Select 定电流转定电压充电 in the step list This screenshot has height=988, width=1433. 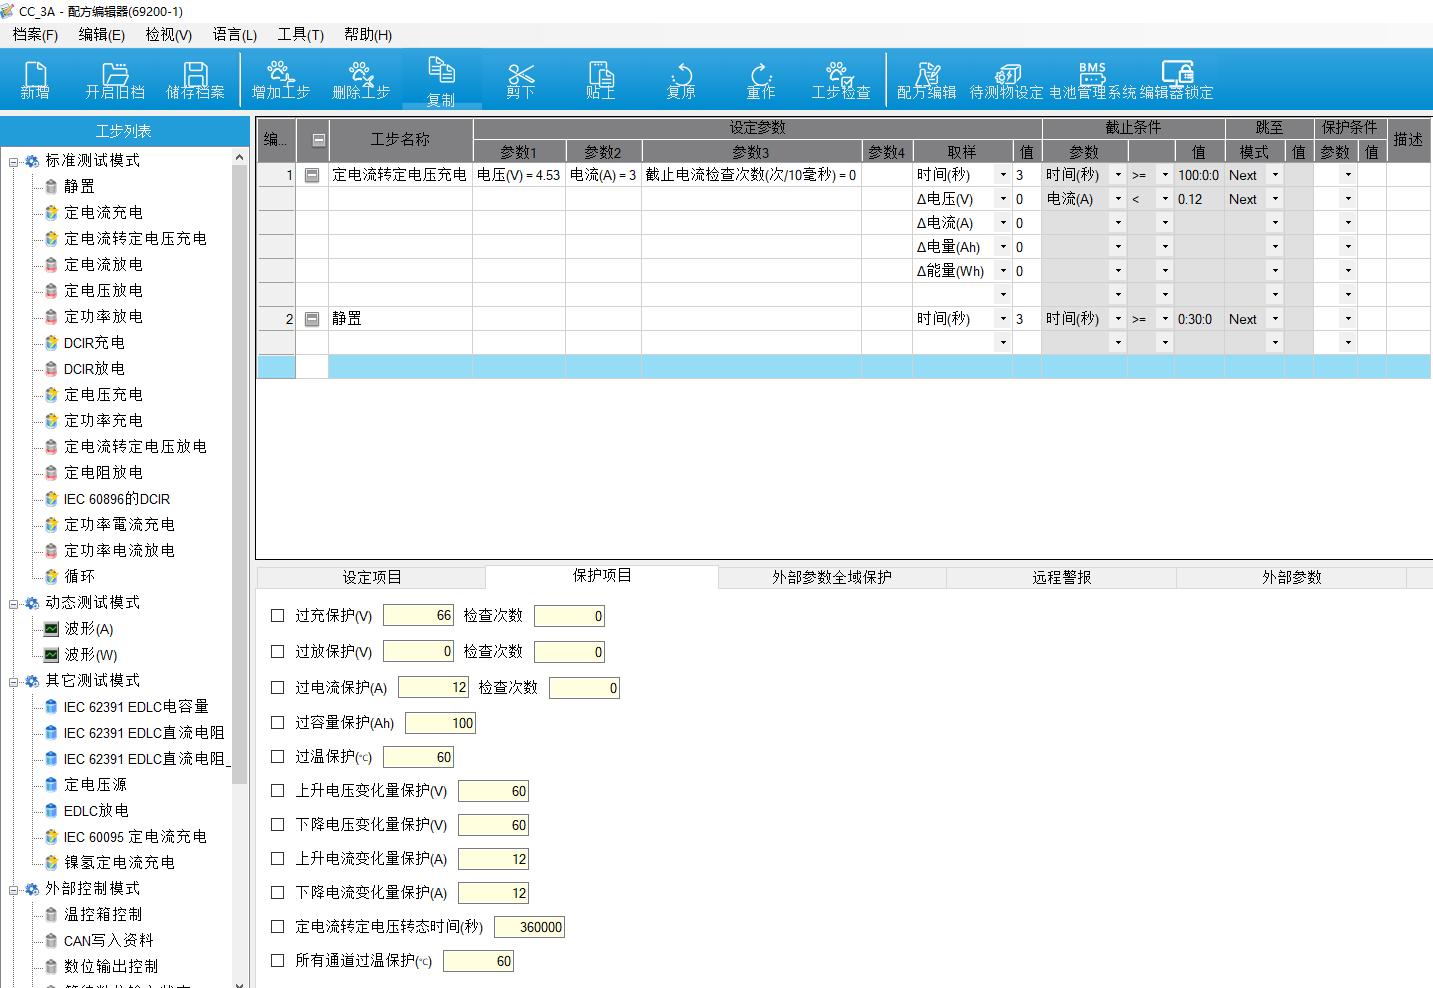[135, 239]
